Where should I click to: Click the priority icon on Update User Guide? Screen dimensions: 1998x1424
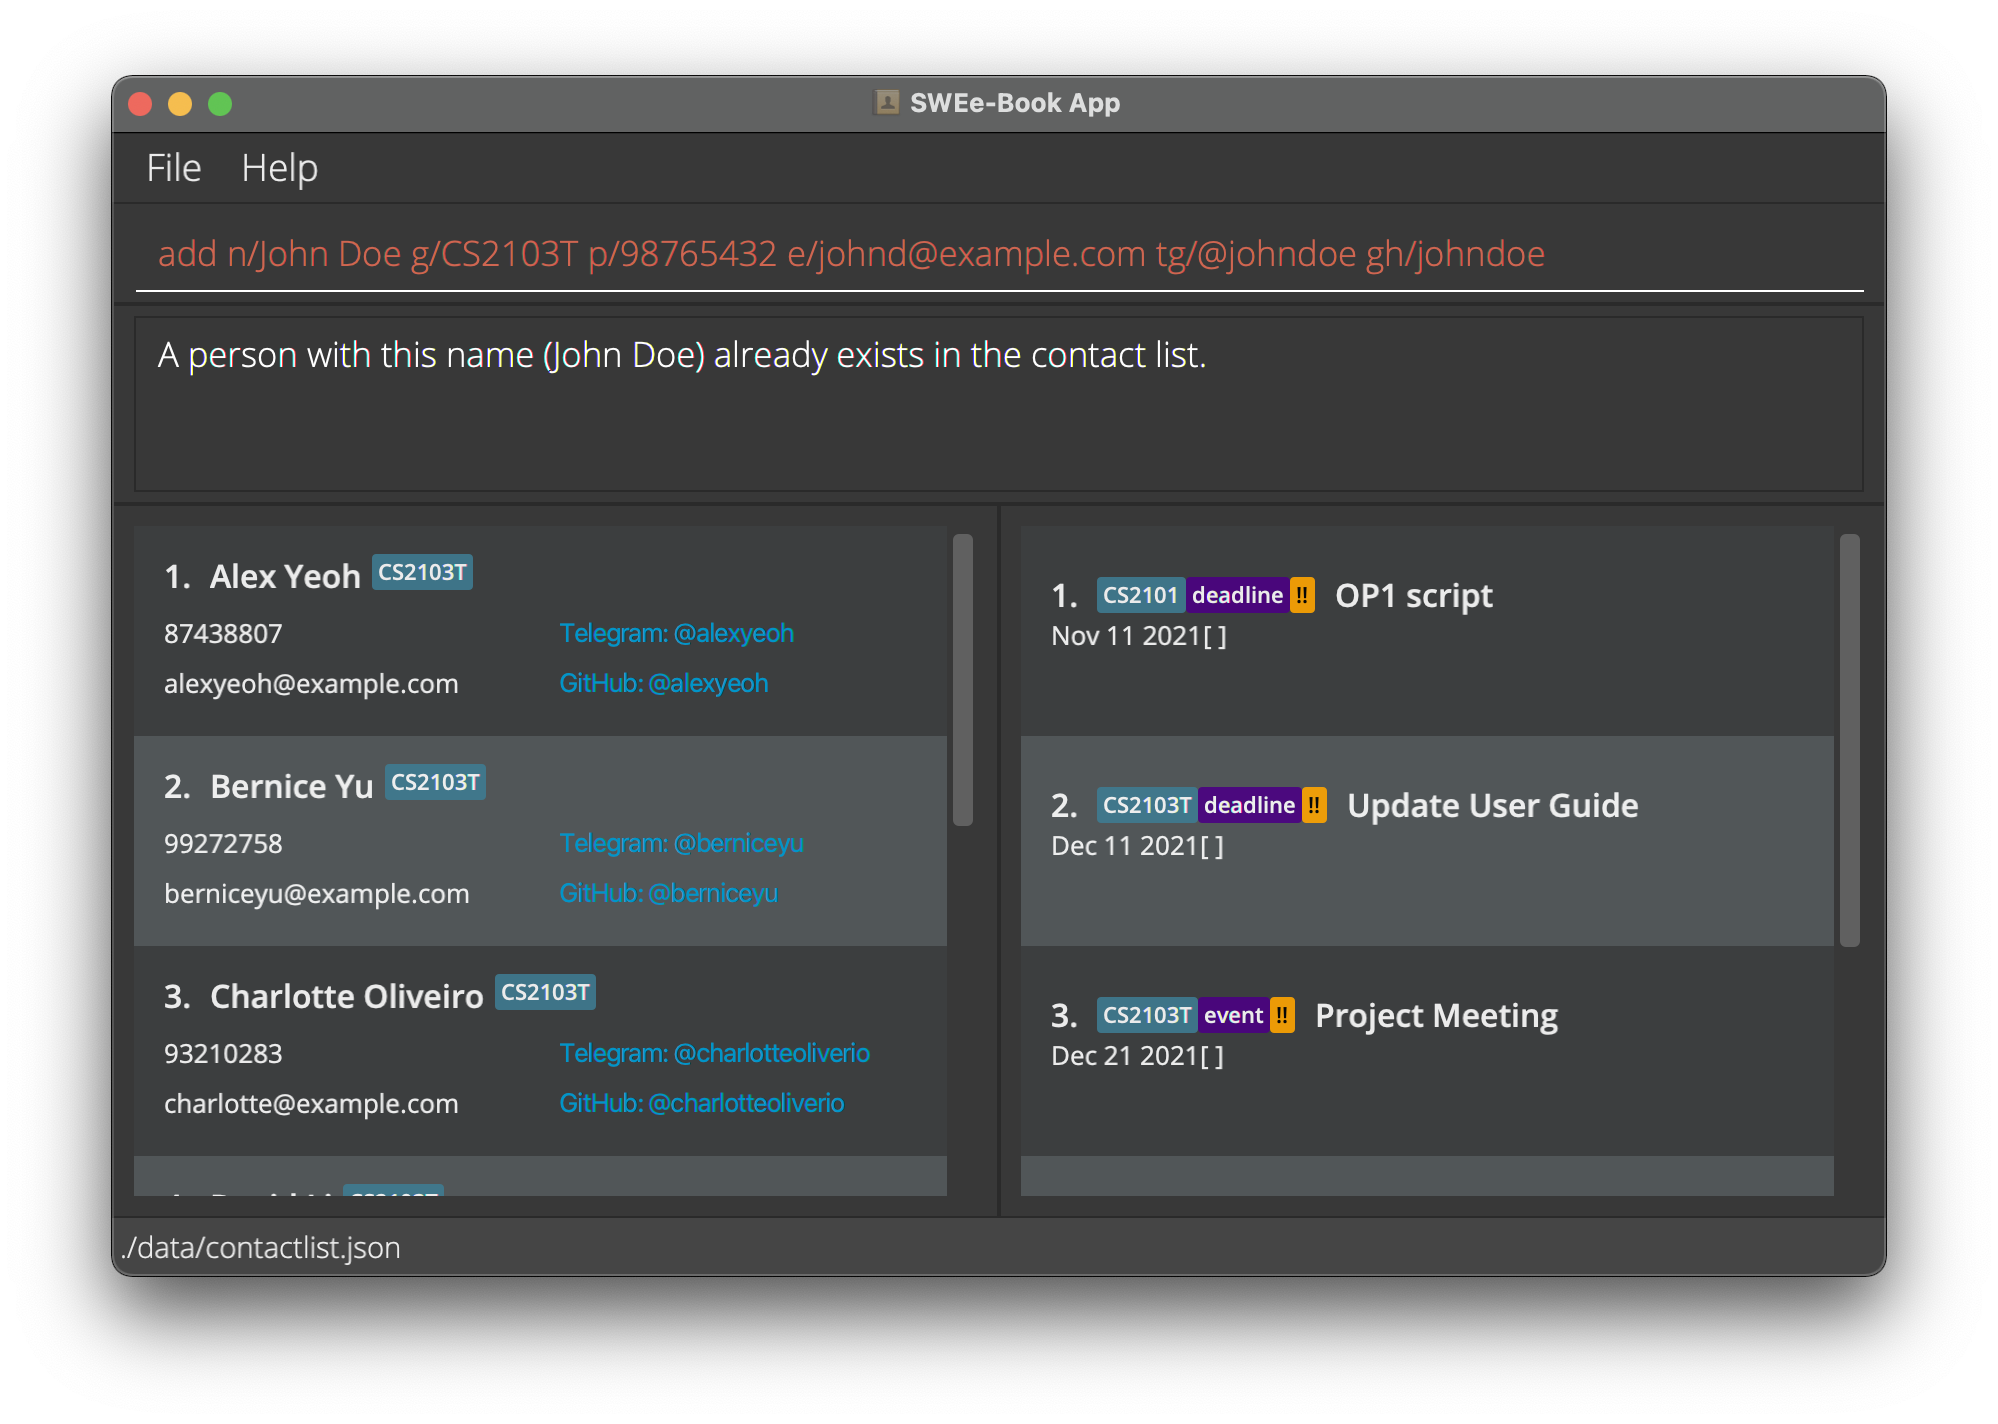coord(1314,806)
